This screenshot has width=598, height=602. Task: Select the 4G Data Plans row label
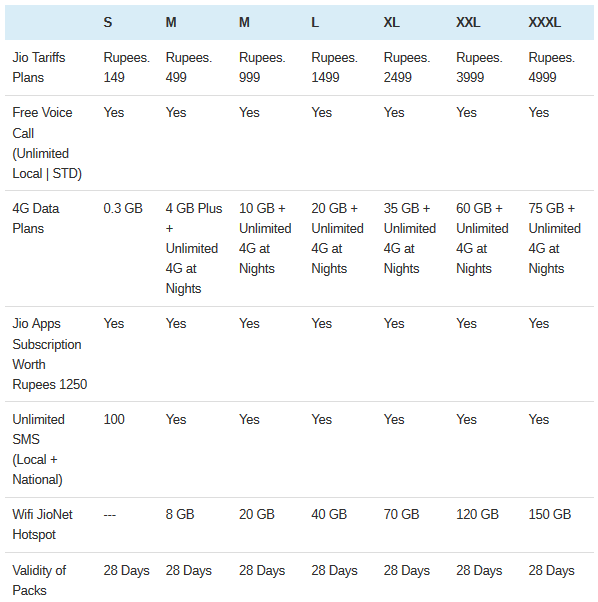click(x=36, y=218)
